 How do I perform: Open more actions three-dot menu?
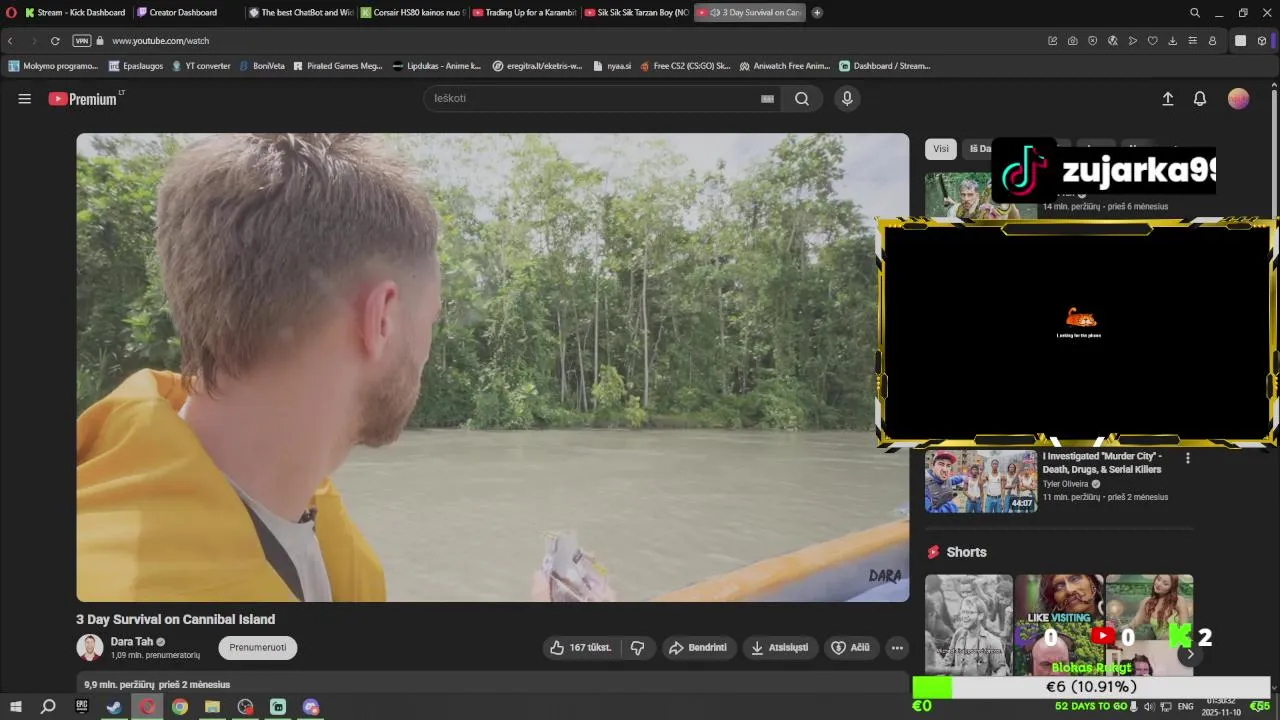[x=897, y=648]
